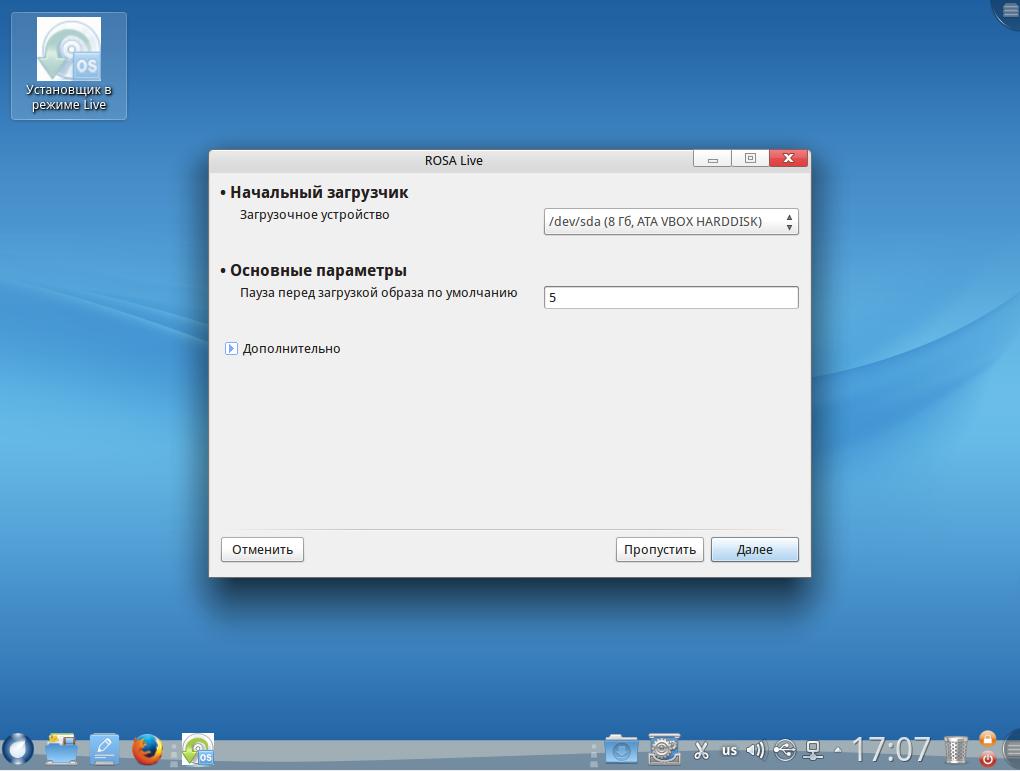The height and width of the screenshot is (771, 1020).
Task: Launch Firefox from the taskbar
Action: coord(147,750)
